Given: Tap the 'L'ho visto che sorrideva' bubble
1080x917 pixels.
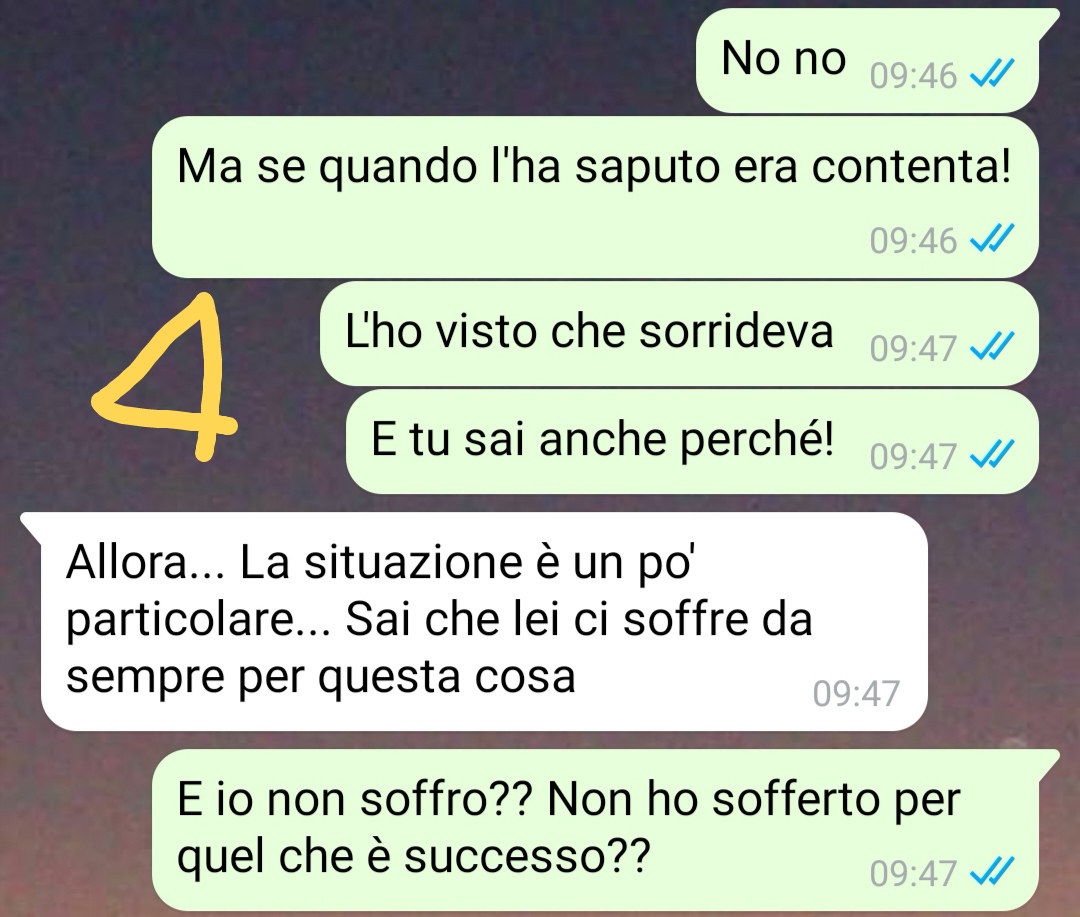Looking at the screenshot, I should coord(679,333).
